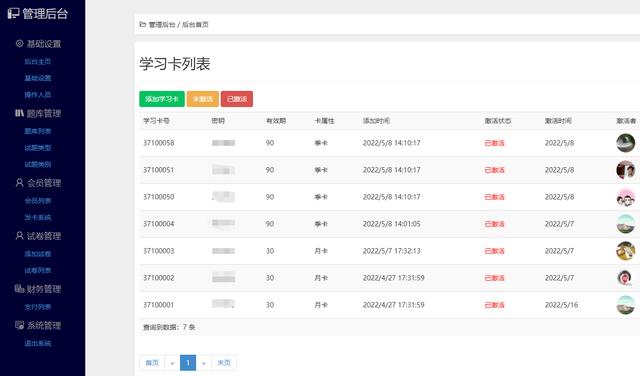Click activator avatar for card 37100001
640x376 pixels.
625,305
